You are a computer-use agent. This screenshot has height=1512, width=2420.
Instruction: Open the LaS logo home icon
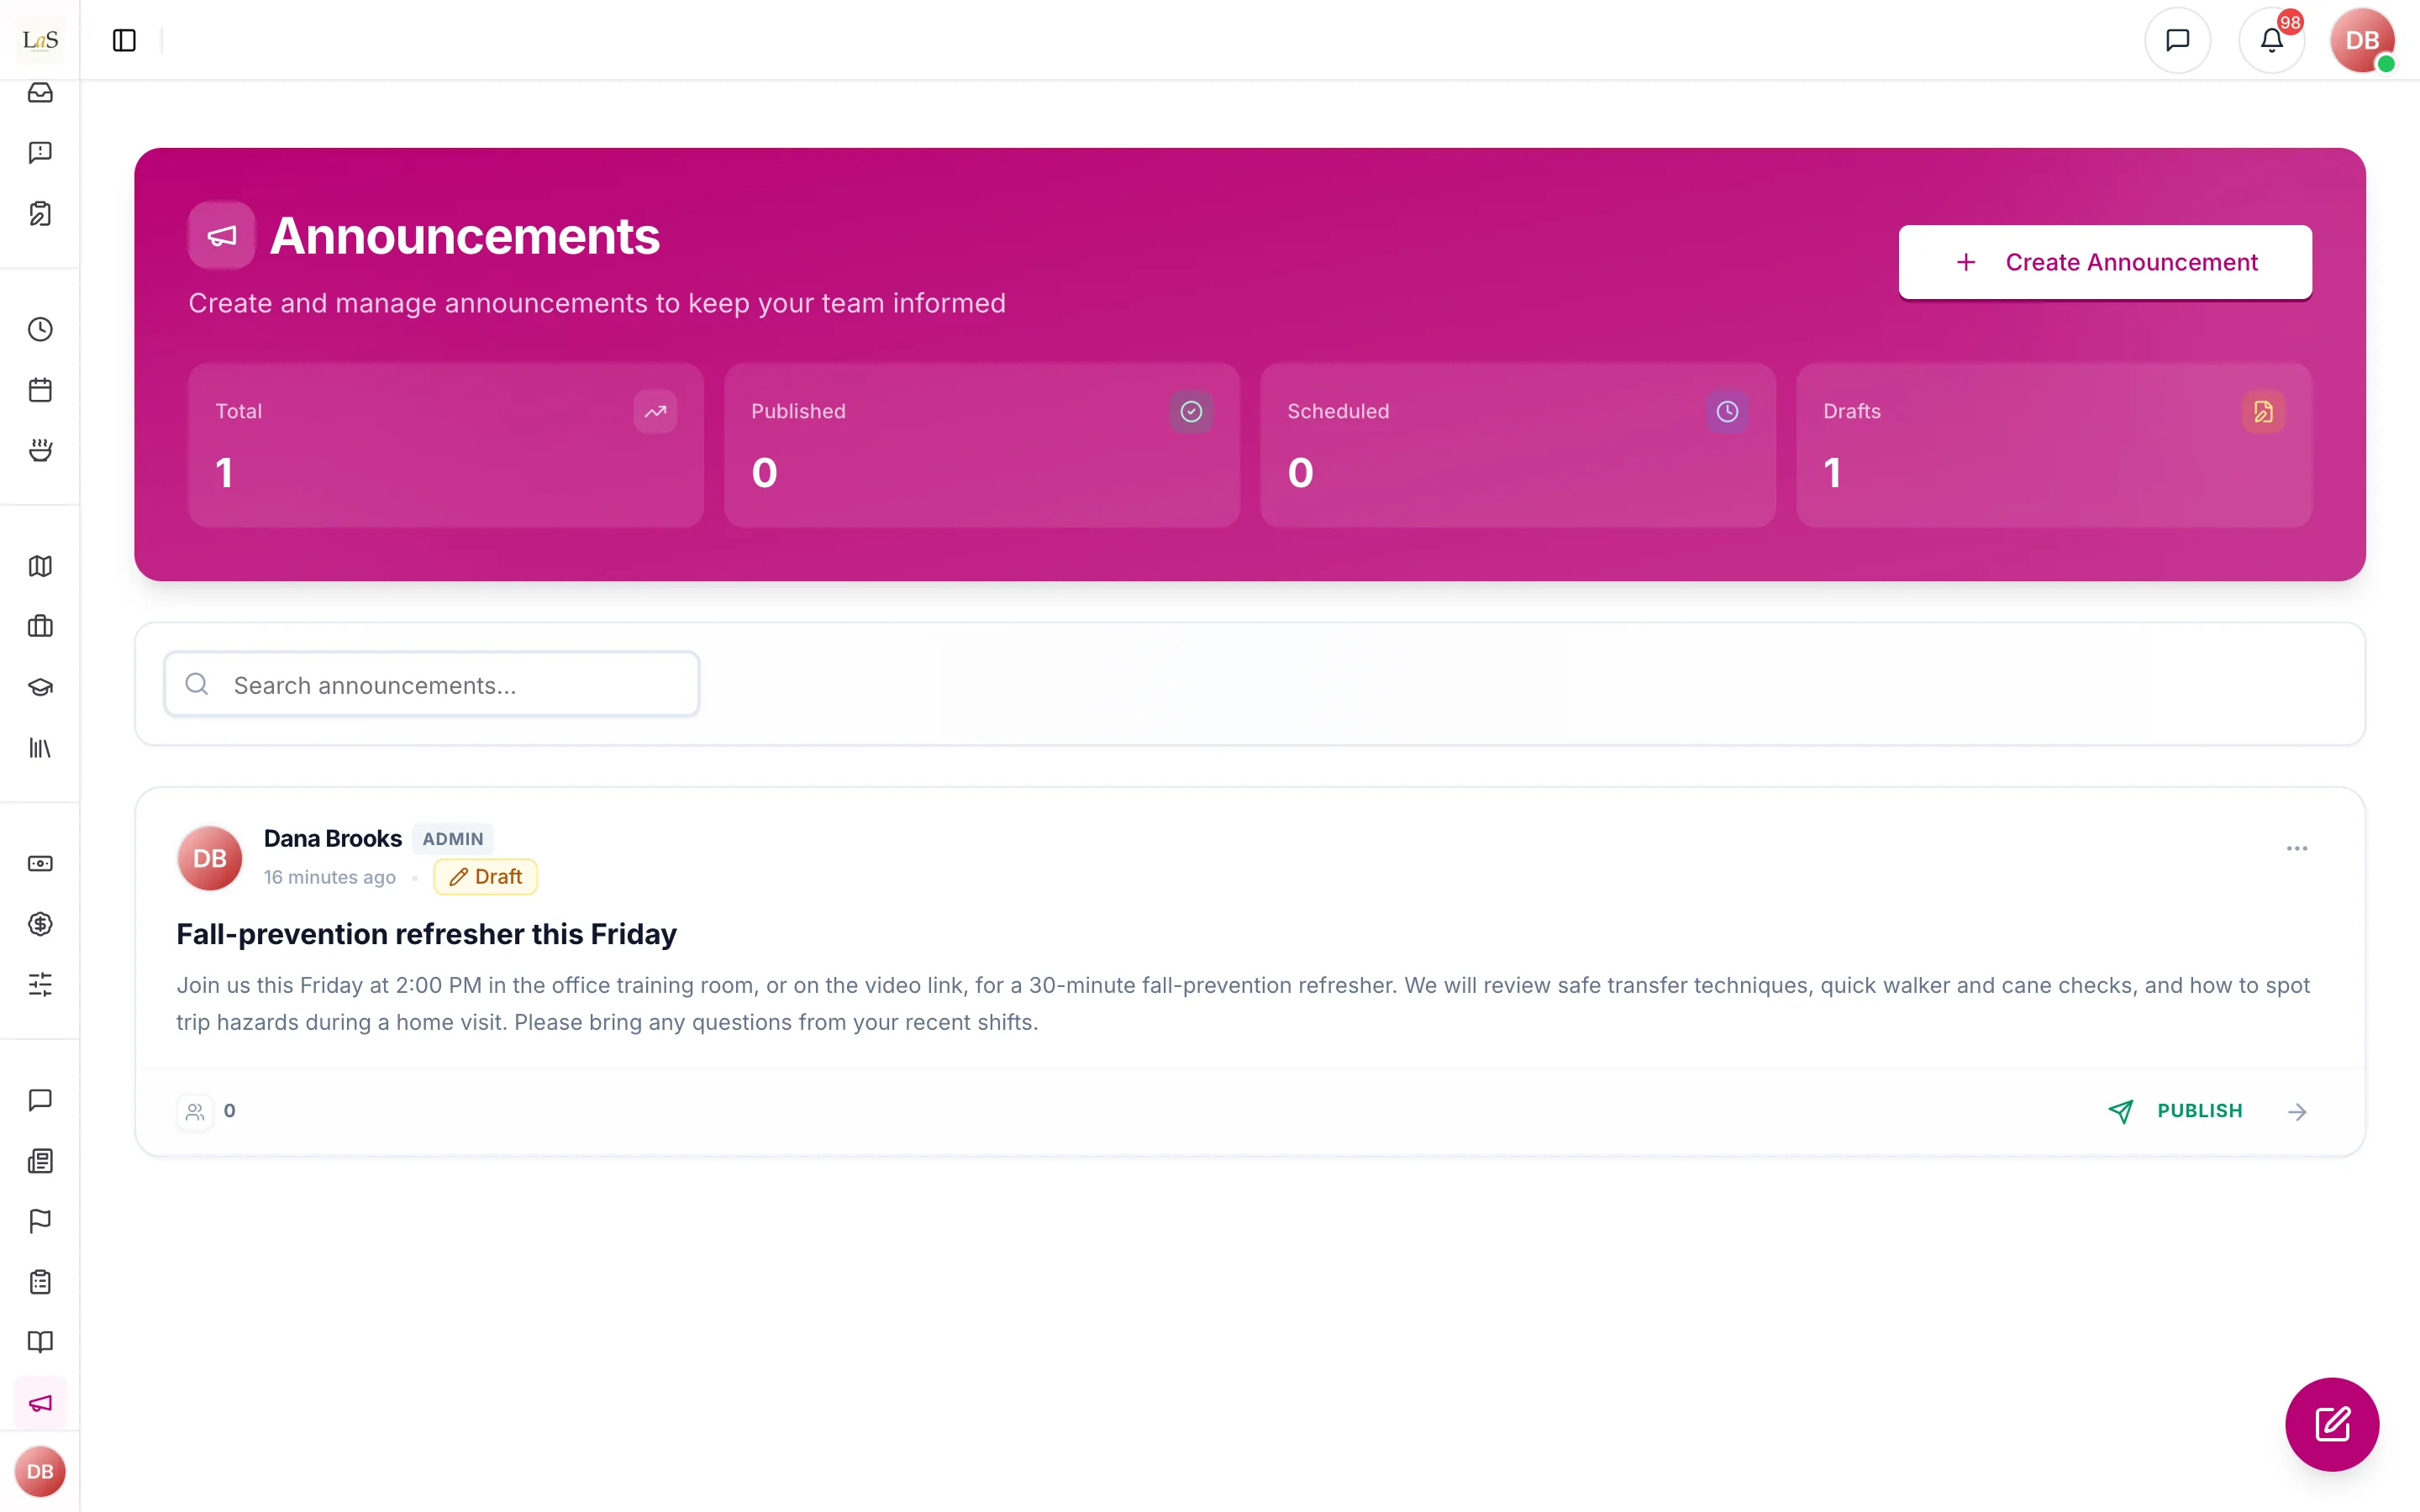40,40
